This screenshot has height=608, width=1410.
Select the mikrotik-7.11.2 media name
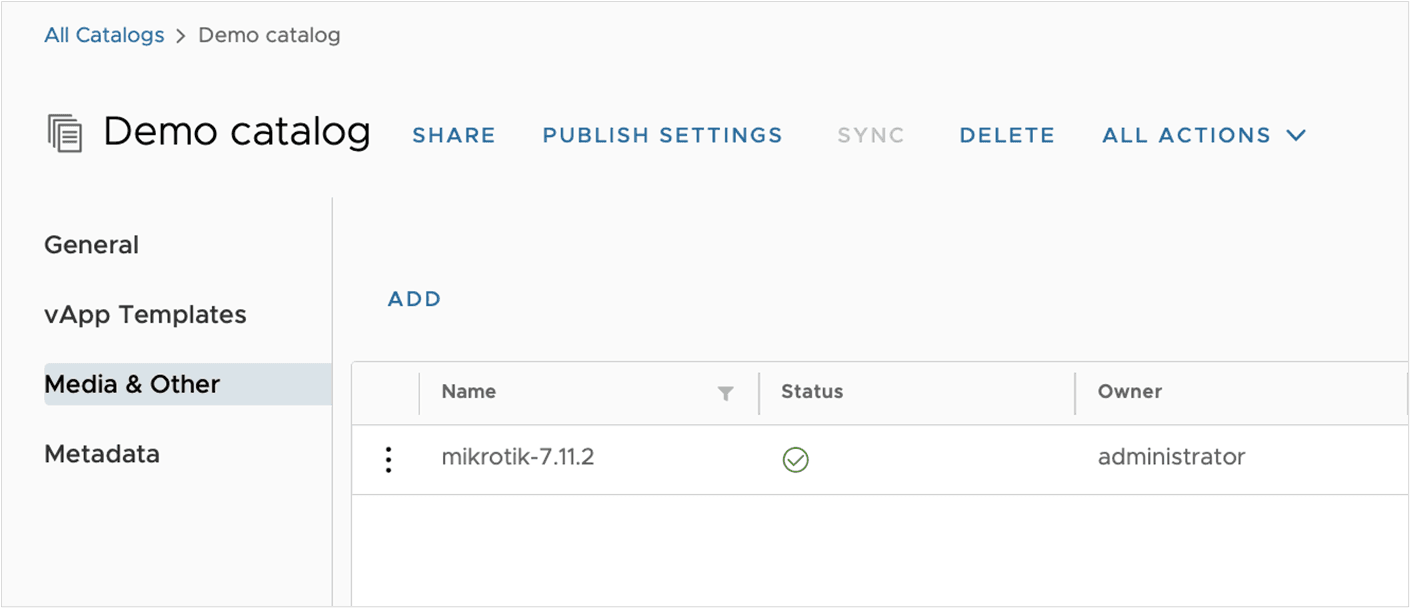518,458
